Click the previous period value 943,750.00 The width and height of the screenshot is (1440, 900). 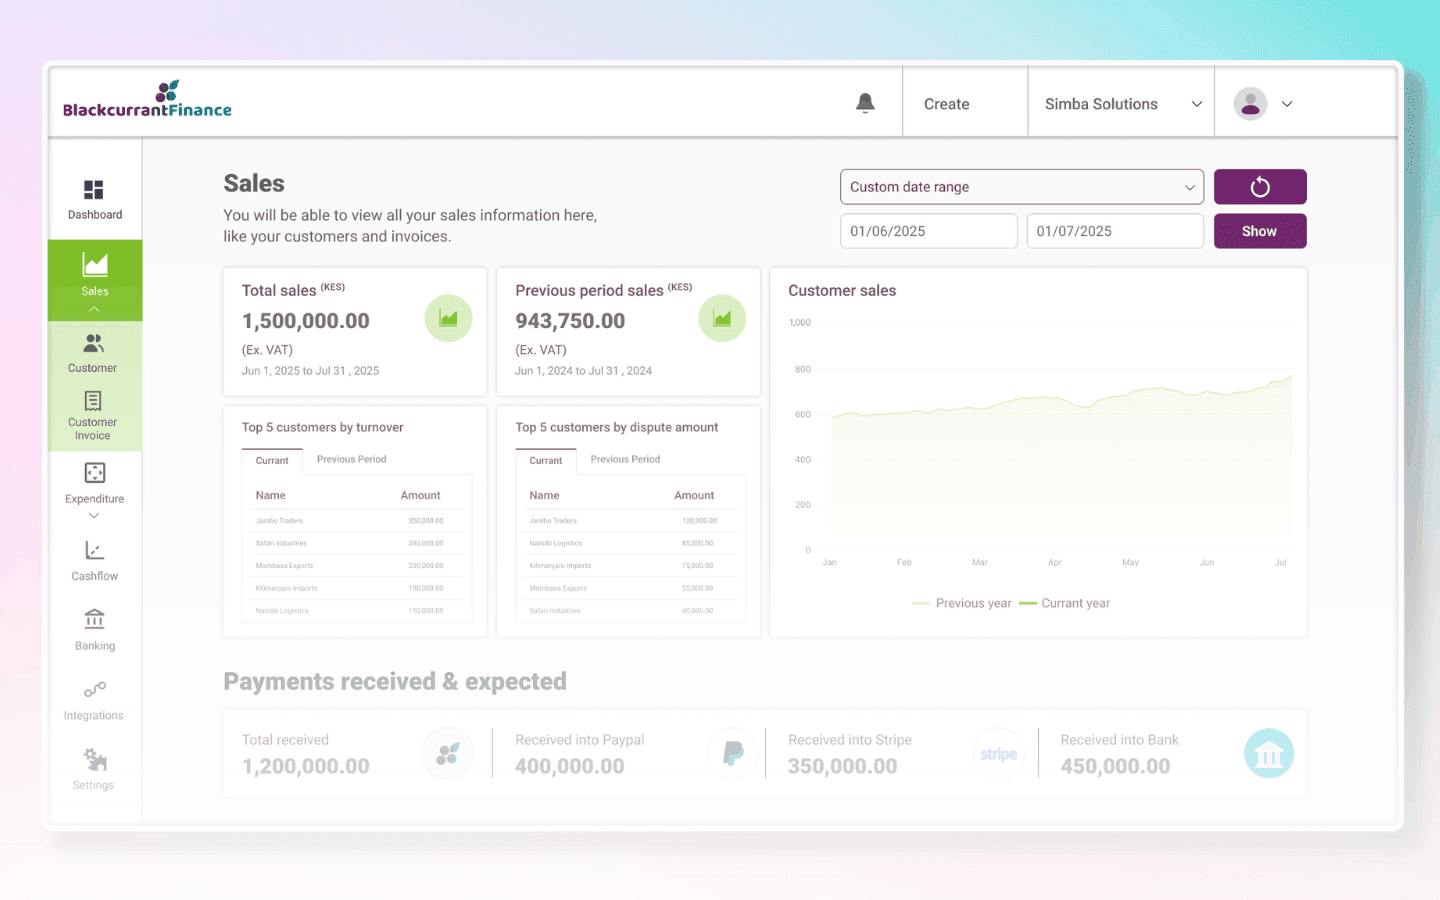click(570, 321)
